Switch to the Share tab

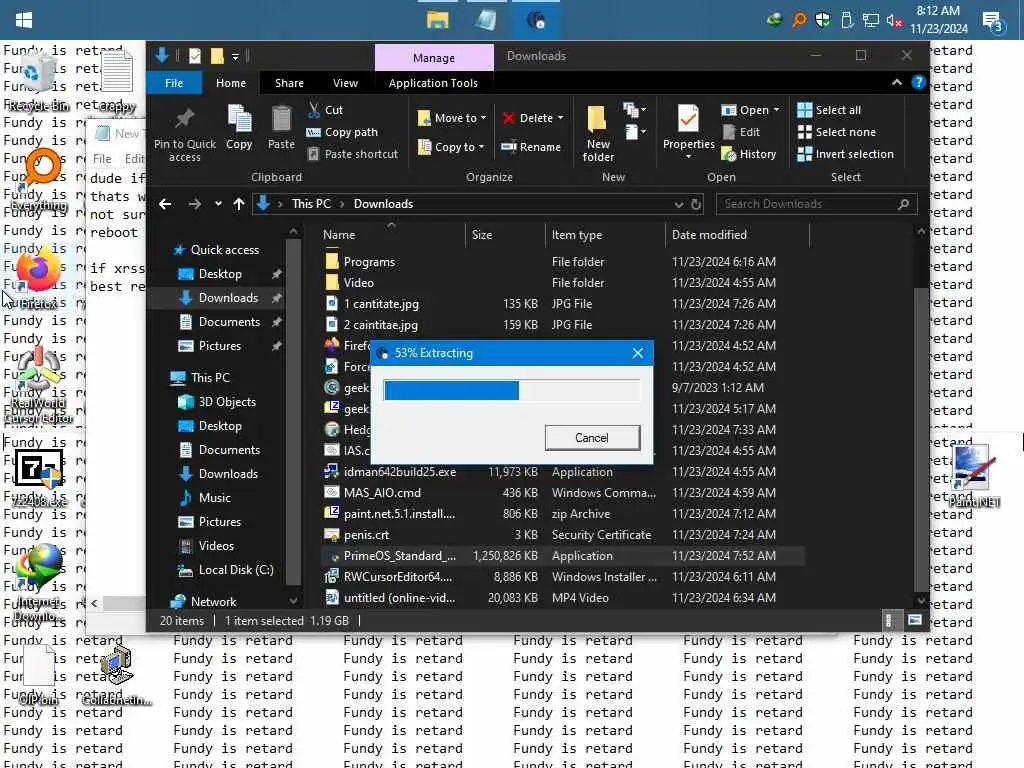[x=289, y=83]
